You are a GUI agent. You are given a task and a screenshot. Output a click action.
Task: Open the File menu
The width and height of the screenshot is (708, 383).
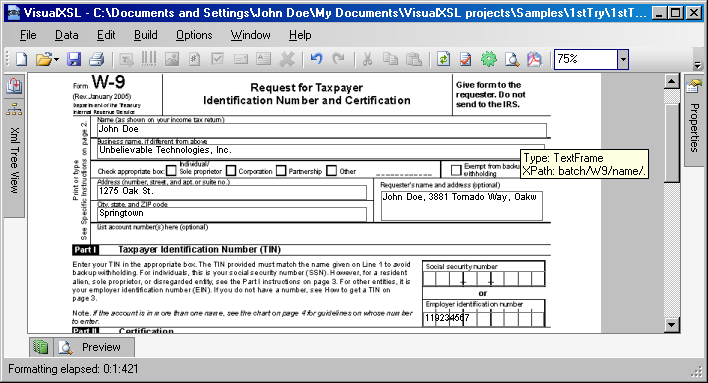tap(28, 35)
